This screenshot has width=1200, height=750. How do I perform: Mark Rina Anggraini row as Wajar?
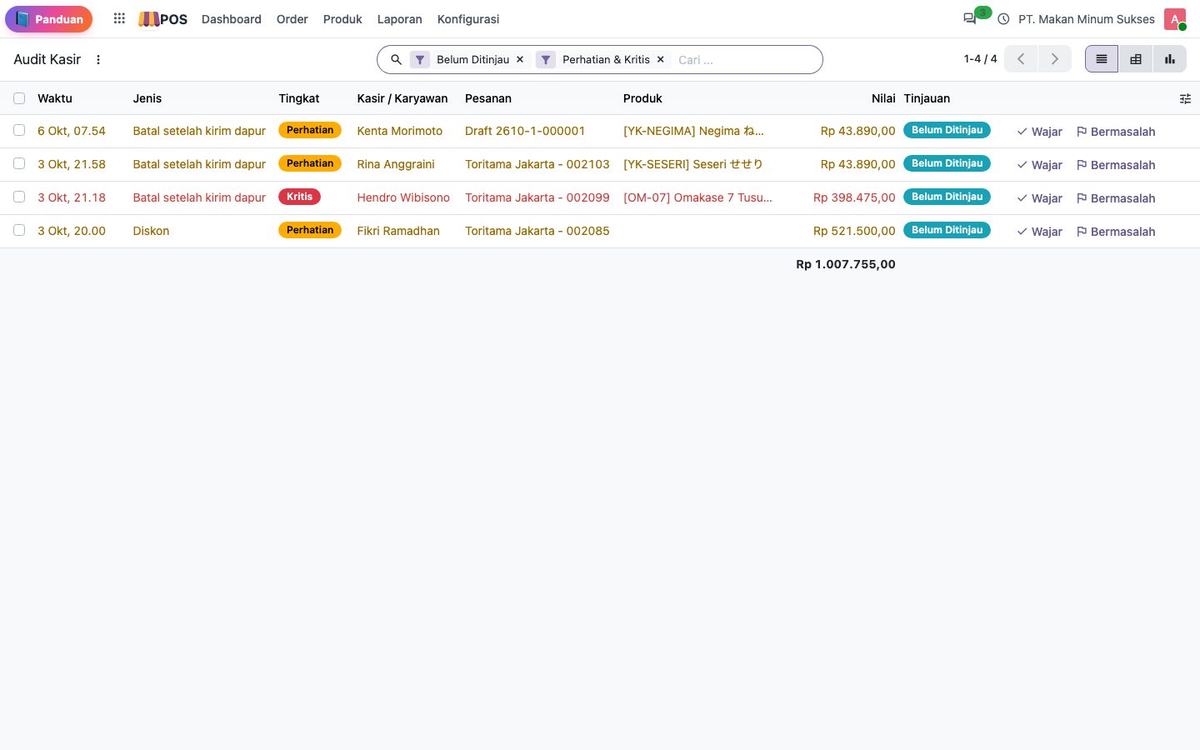1040,165
